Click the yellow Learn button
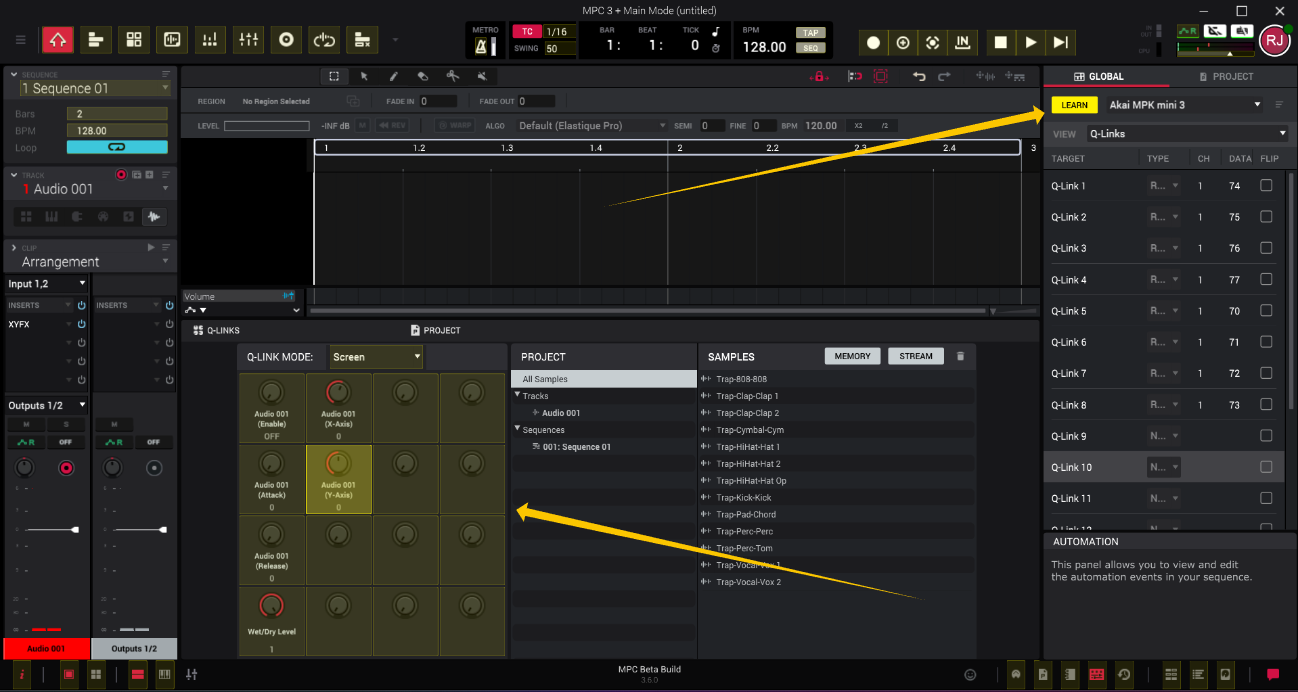 [1075, 105]
